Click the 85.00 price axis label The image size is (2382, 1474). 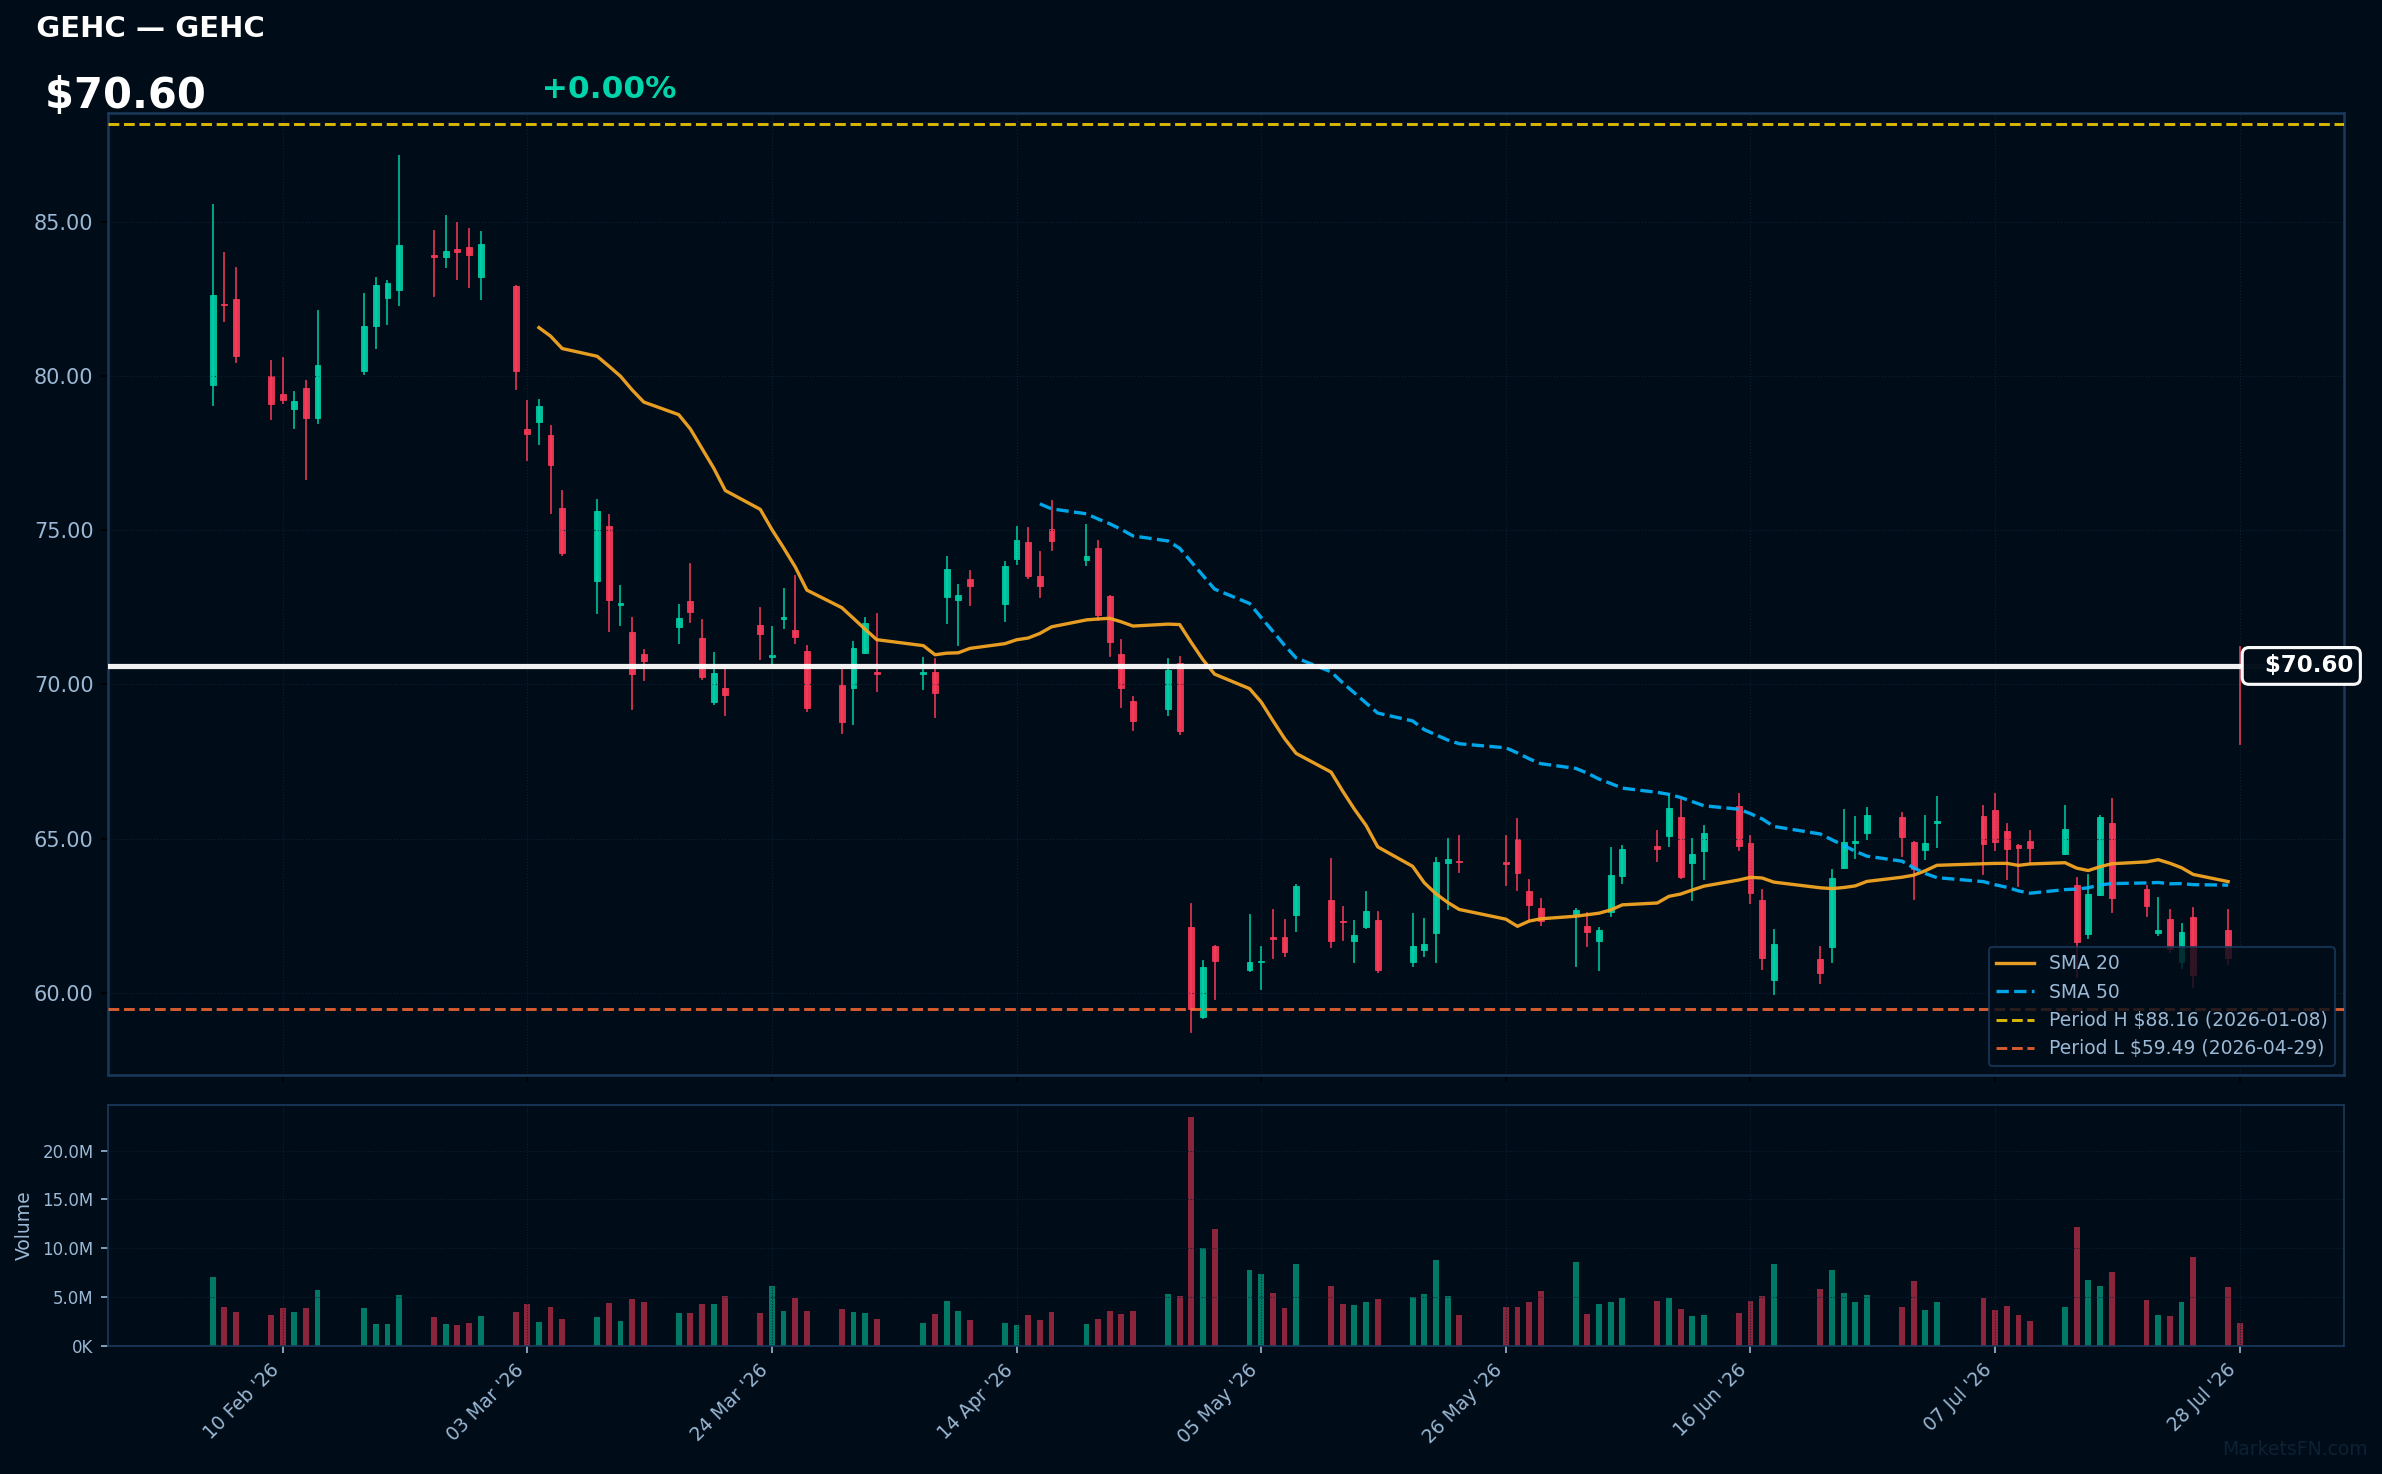(63, 222)
